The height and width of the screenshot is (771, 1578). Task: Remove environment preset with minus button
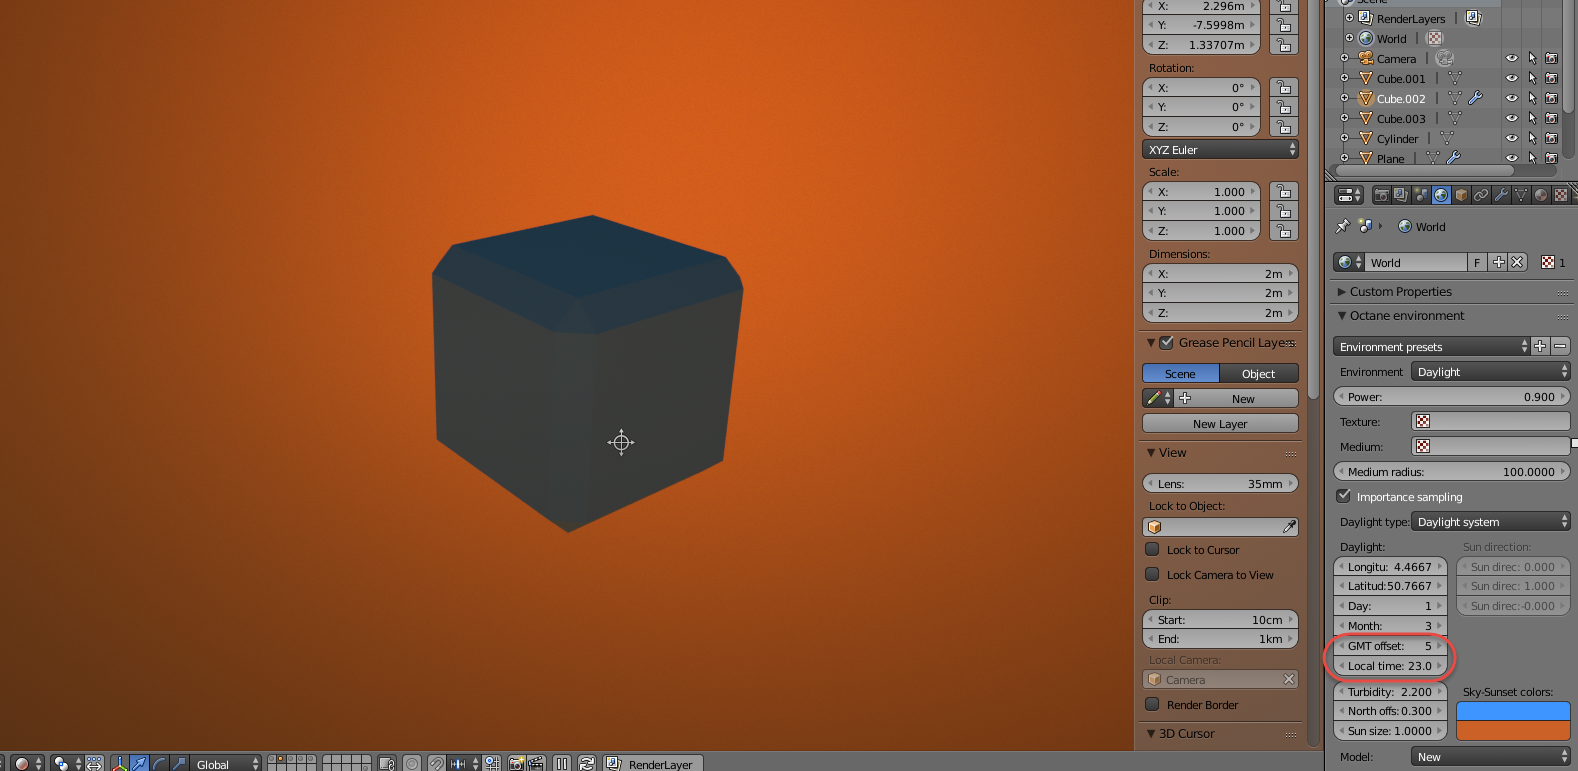click(x=1560, y=346)
